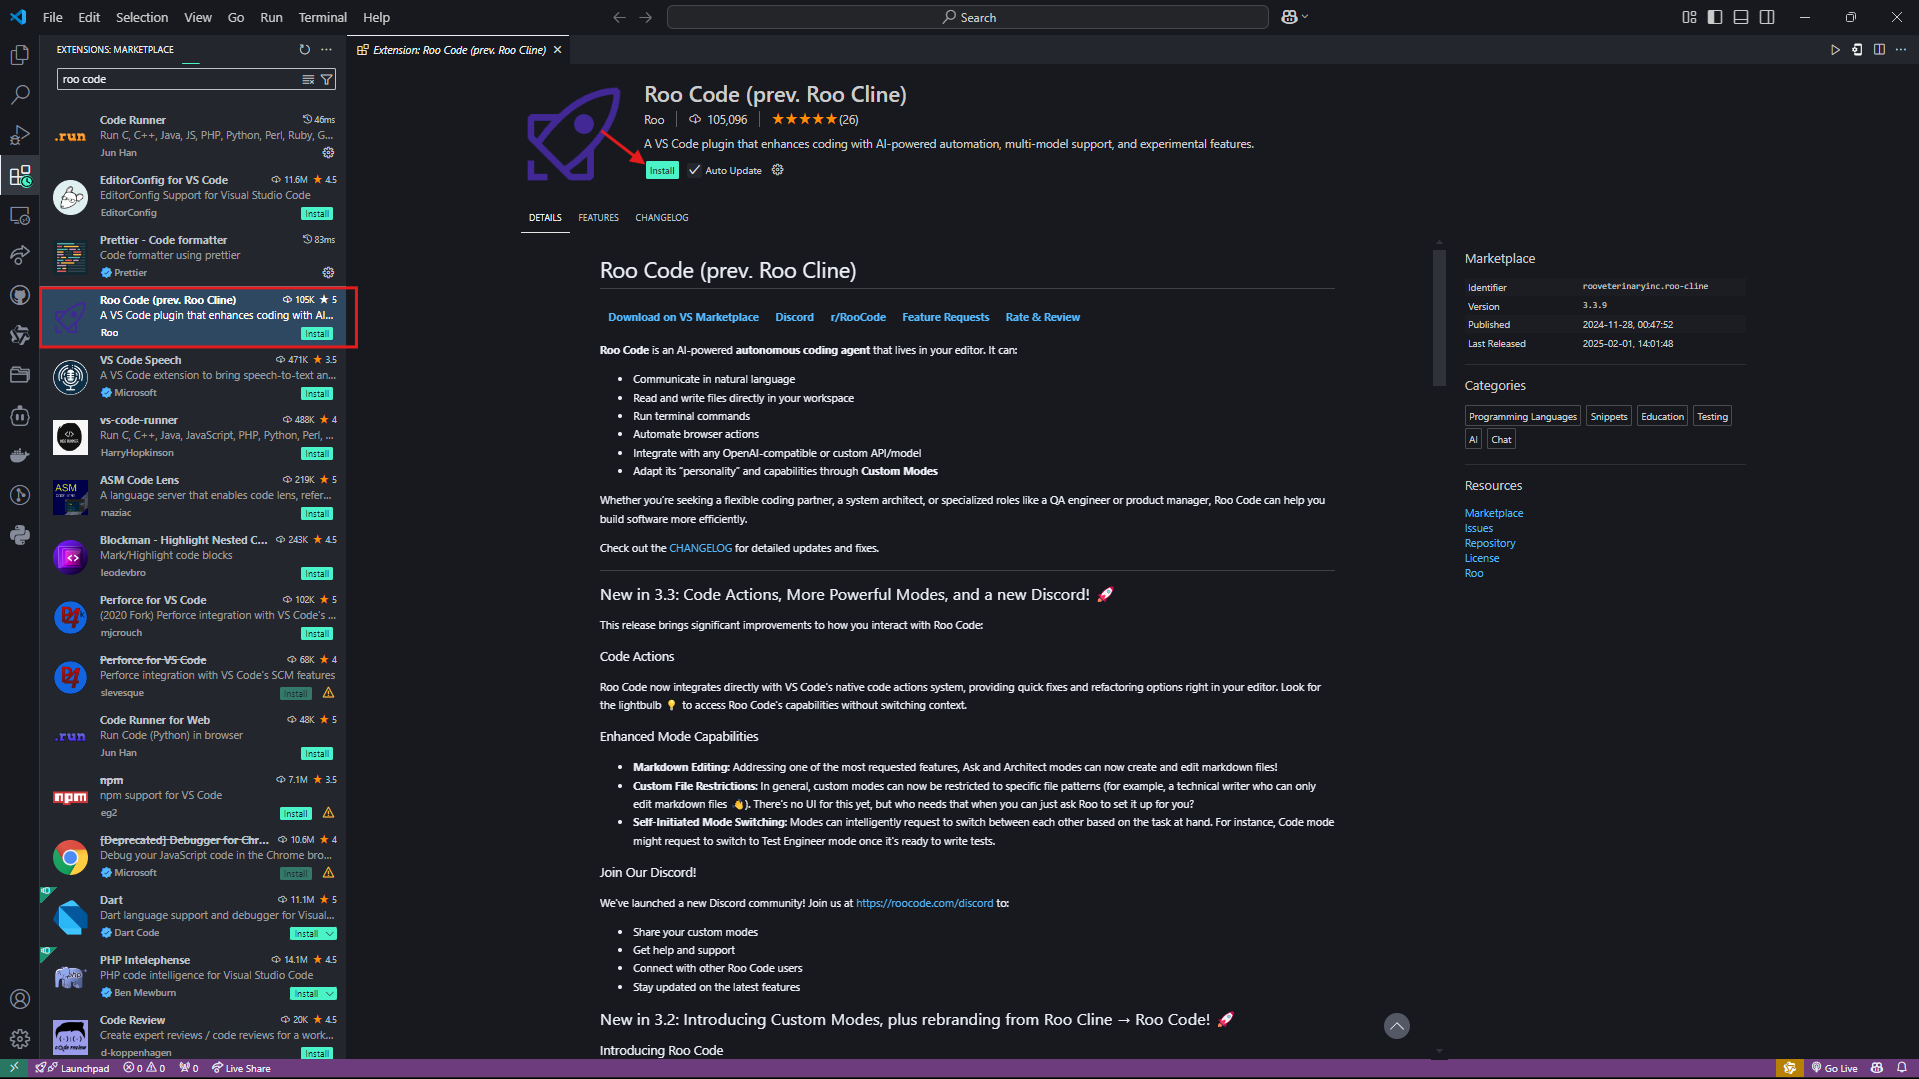1919x1079 pixels.
Task: Switch to the CHANGELOG tab
Action: (x=662, y=217)
